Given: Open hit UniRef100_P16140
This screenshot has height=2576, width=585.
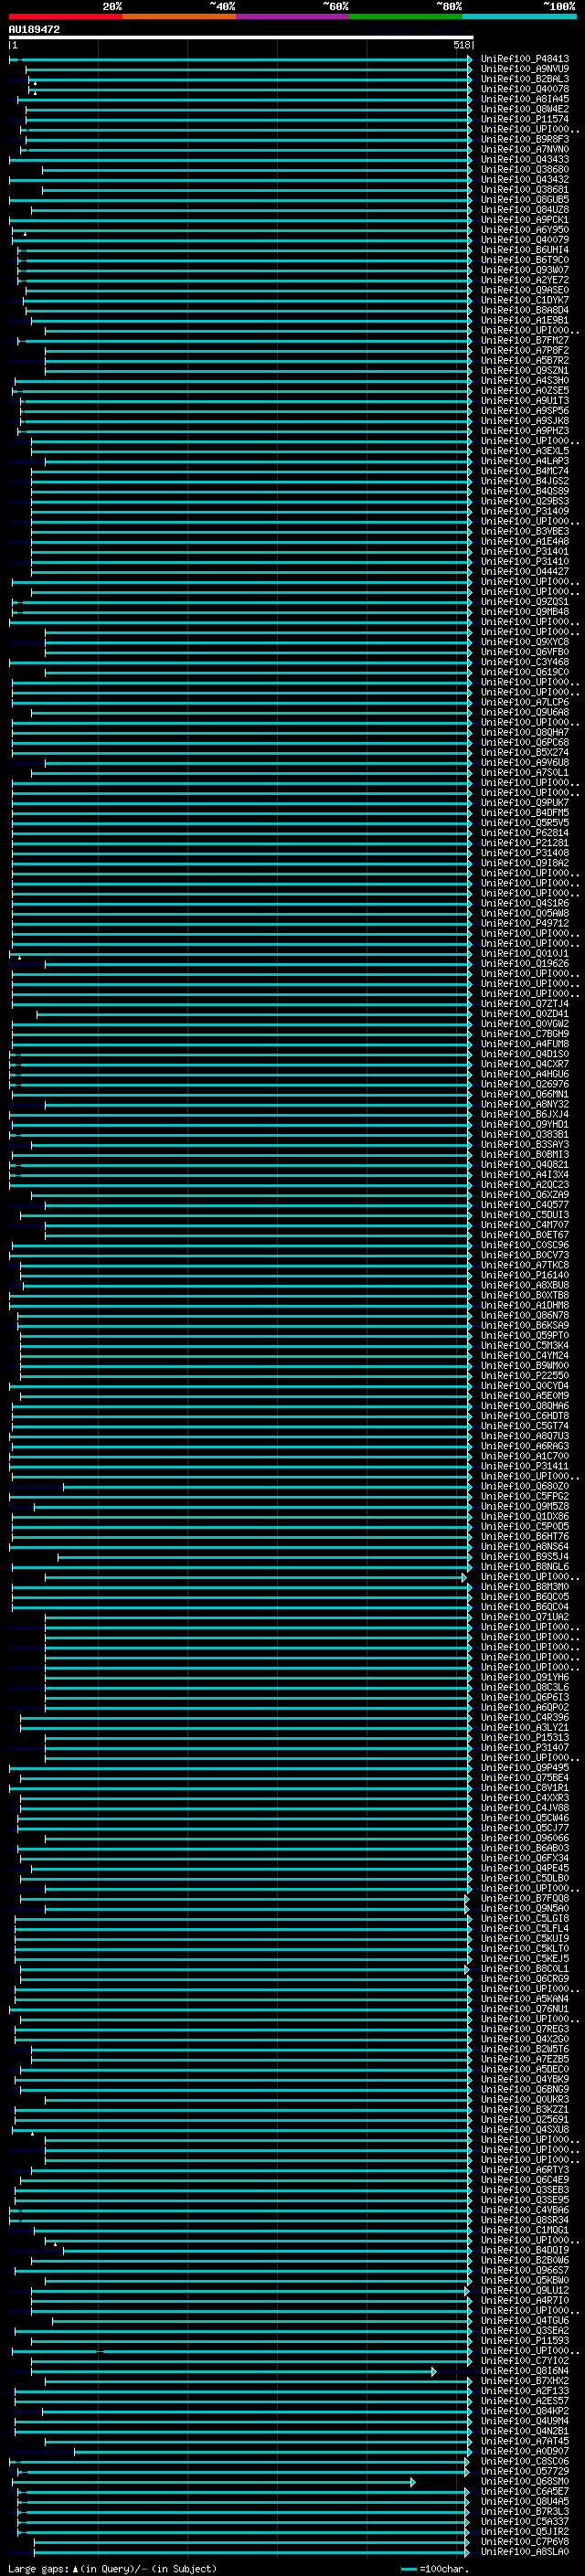Looking at the screenshot, I should (525, 1276).
